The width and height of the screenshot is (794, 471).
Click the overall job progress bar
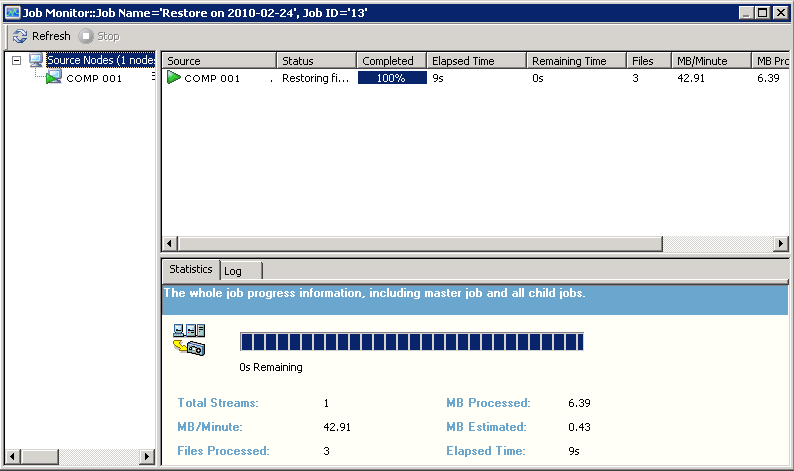(411, 343)
